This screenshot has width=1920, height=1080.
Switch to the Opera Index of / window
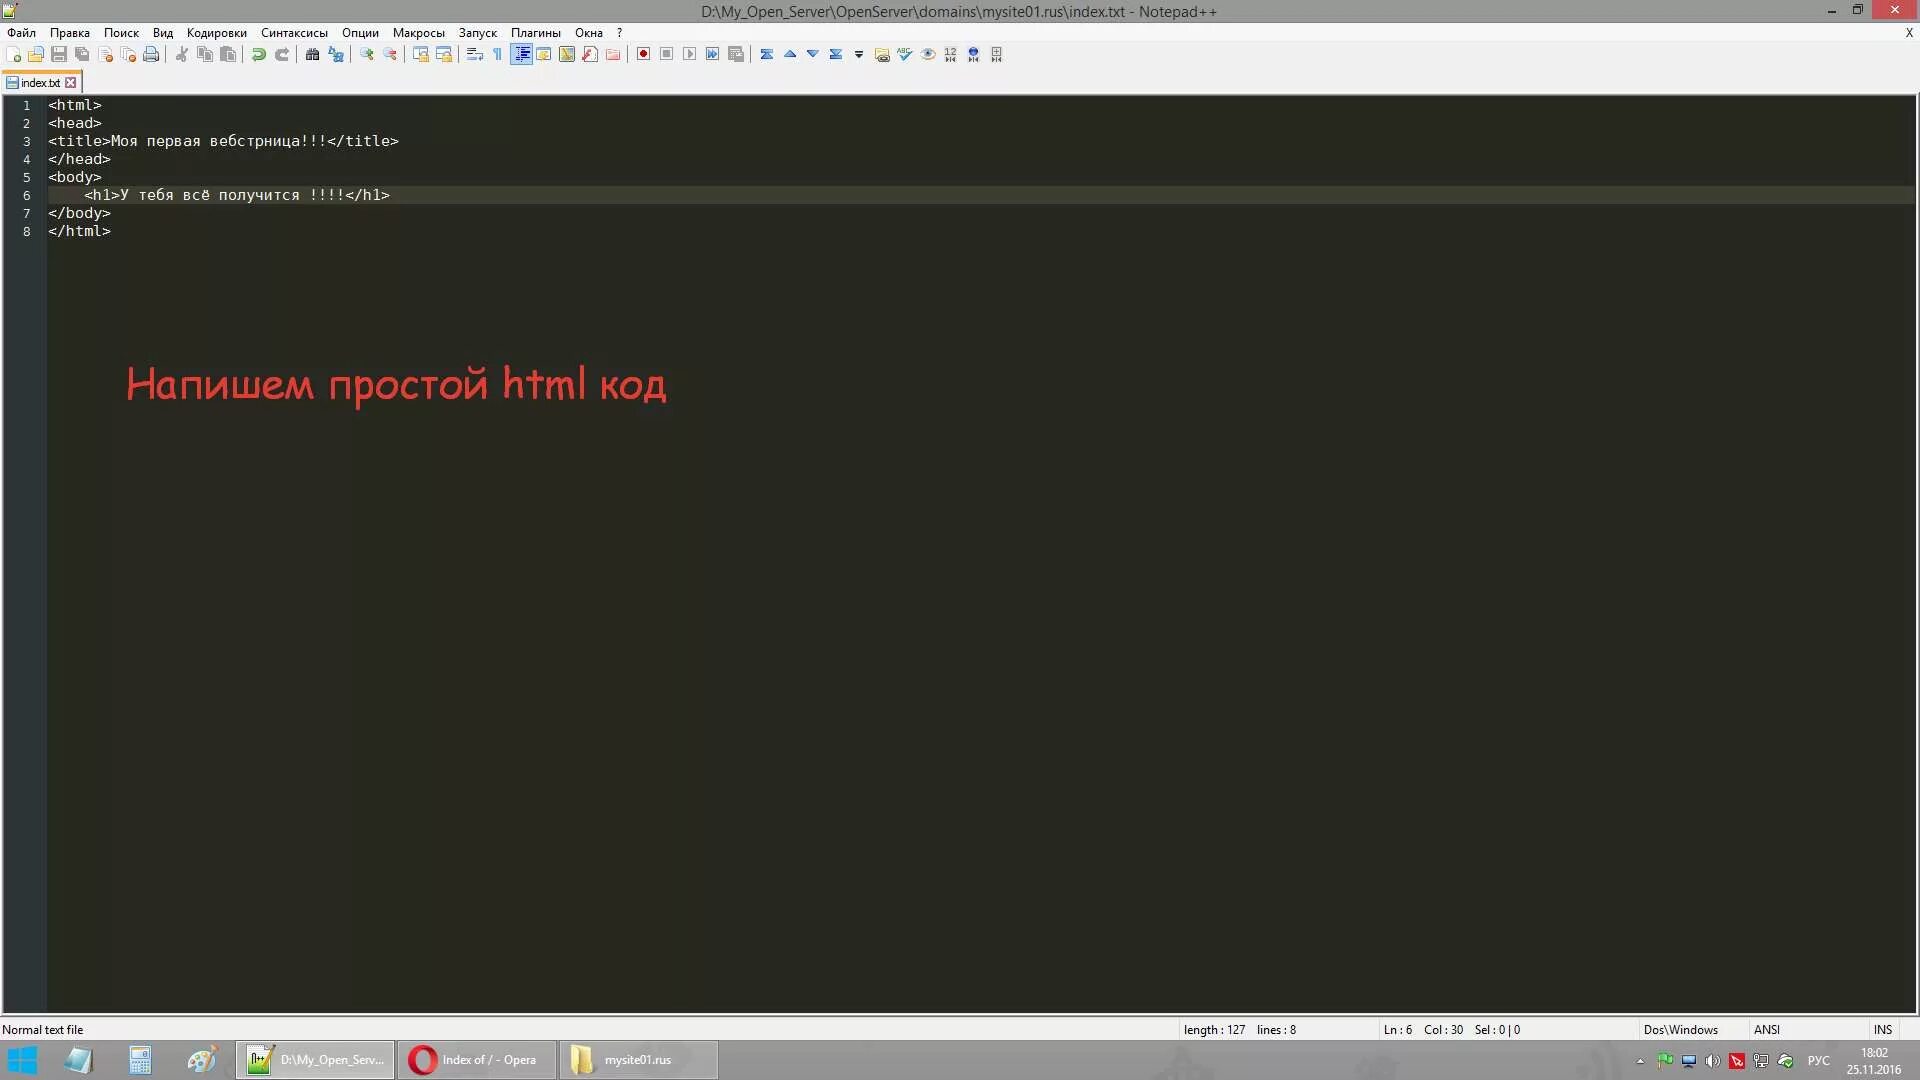tap(477, 1060)
